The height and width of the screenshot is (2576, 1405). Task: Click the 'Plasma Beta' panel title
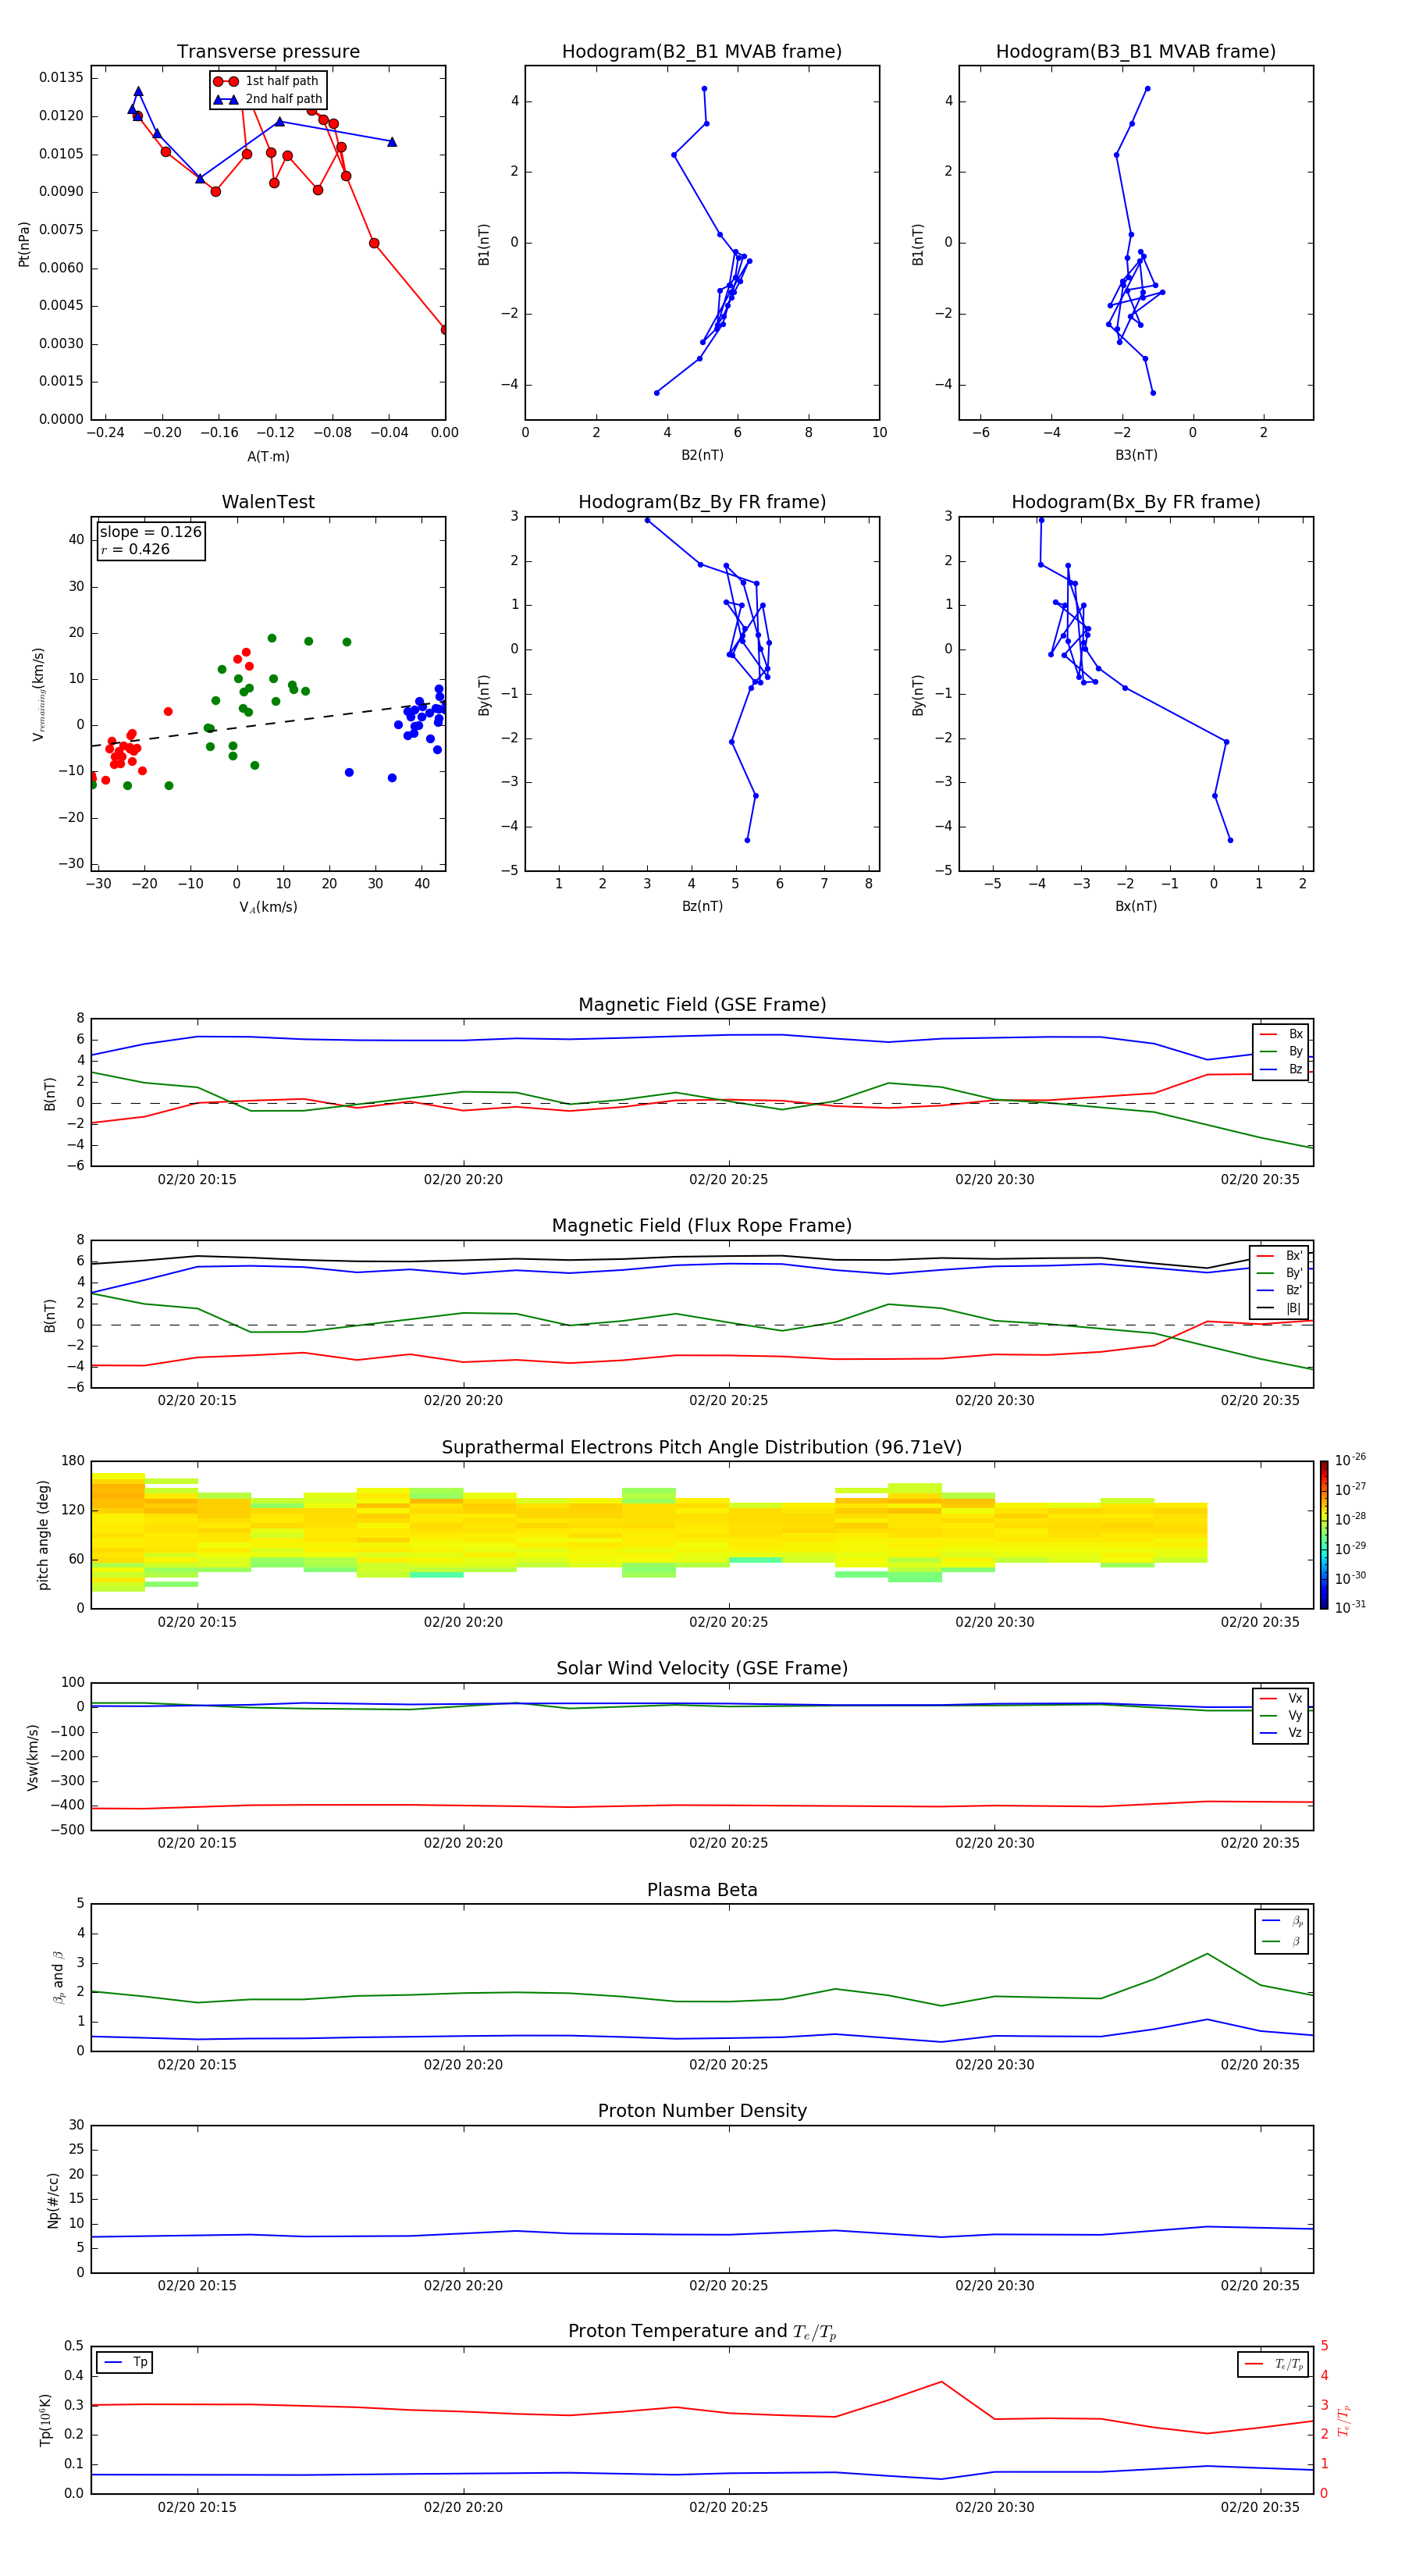tap(702, 1891)
